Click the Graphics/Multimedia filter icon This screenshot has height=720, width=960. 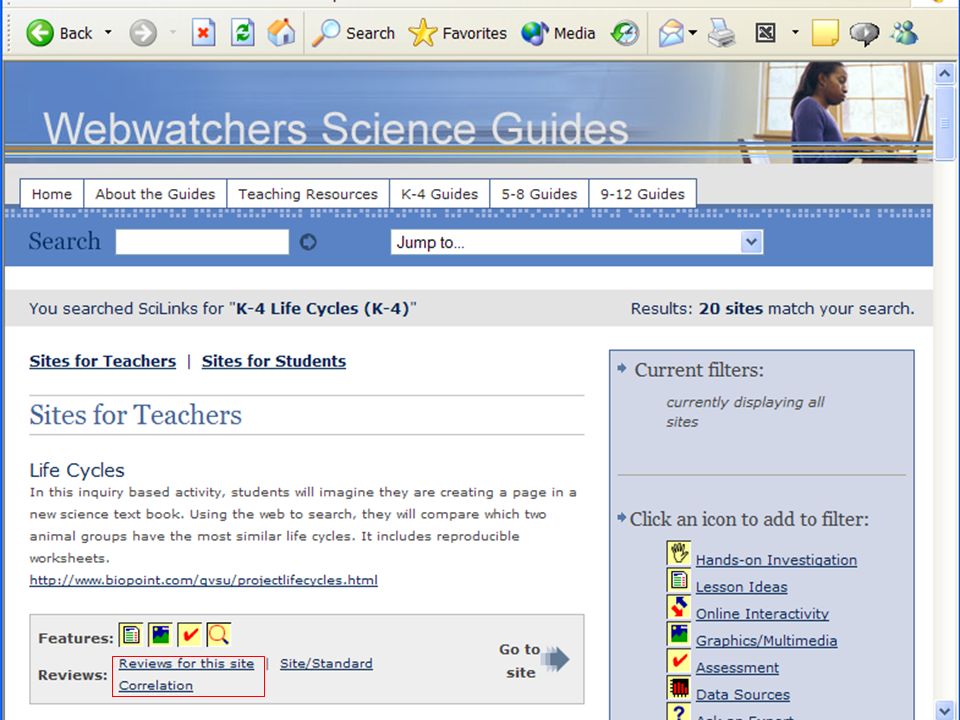click(x=678, y=634)
